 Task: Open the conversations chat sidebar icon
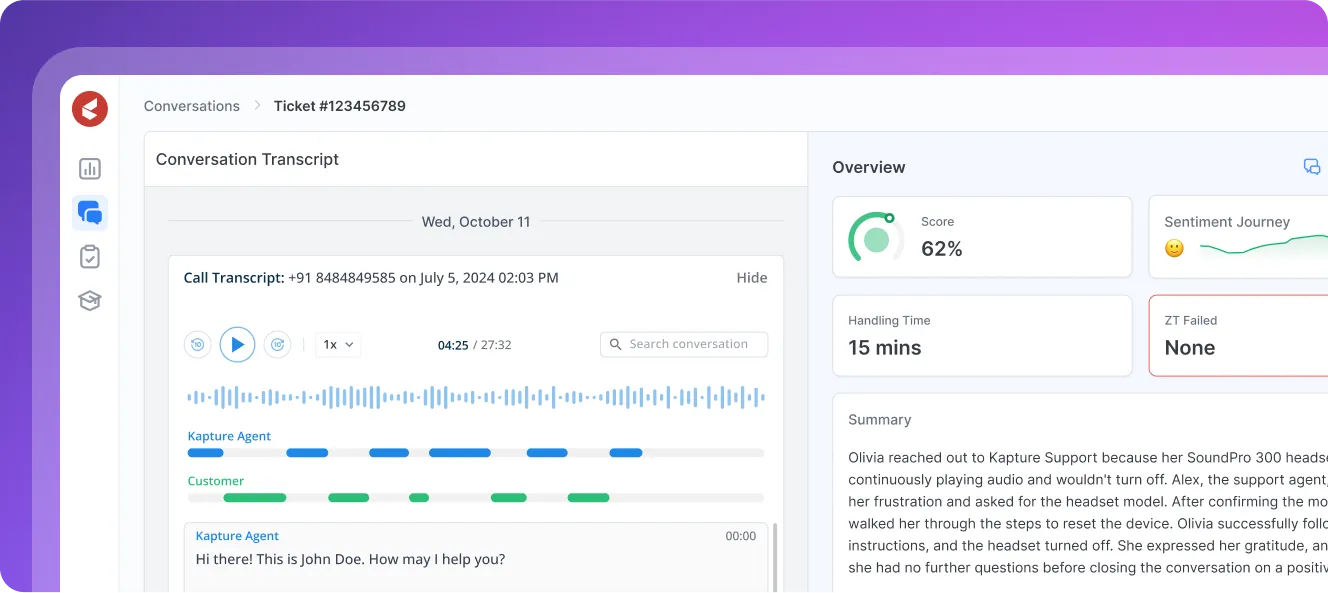click(90, 213)
